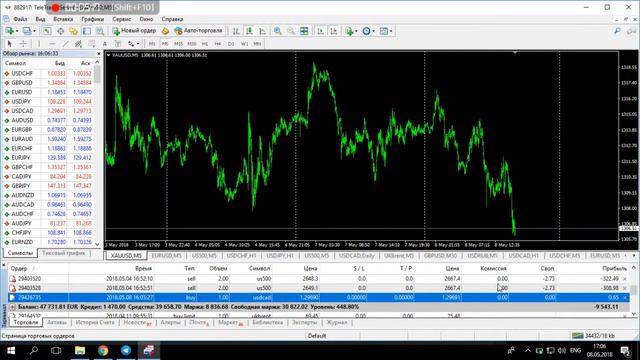Image resolution: width=640 pixels, height=360 pixels.
Task: Switch timeframe to D1
Action: coord(231,44)
